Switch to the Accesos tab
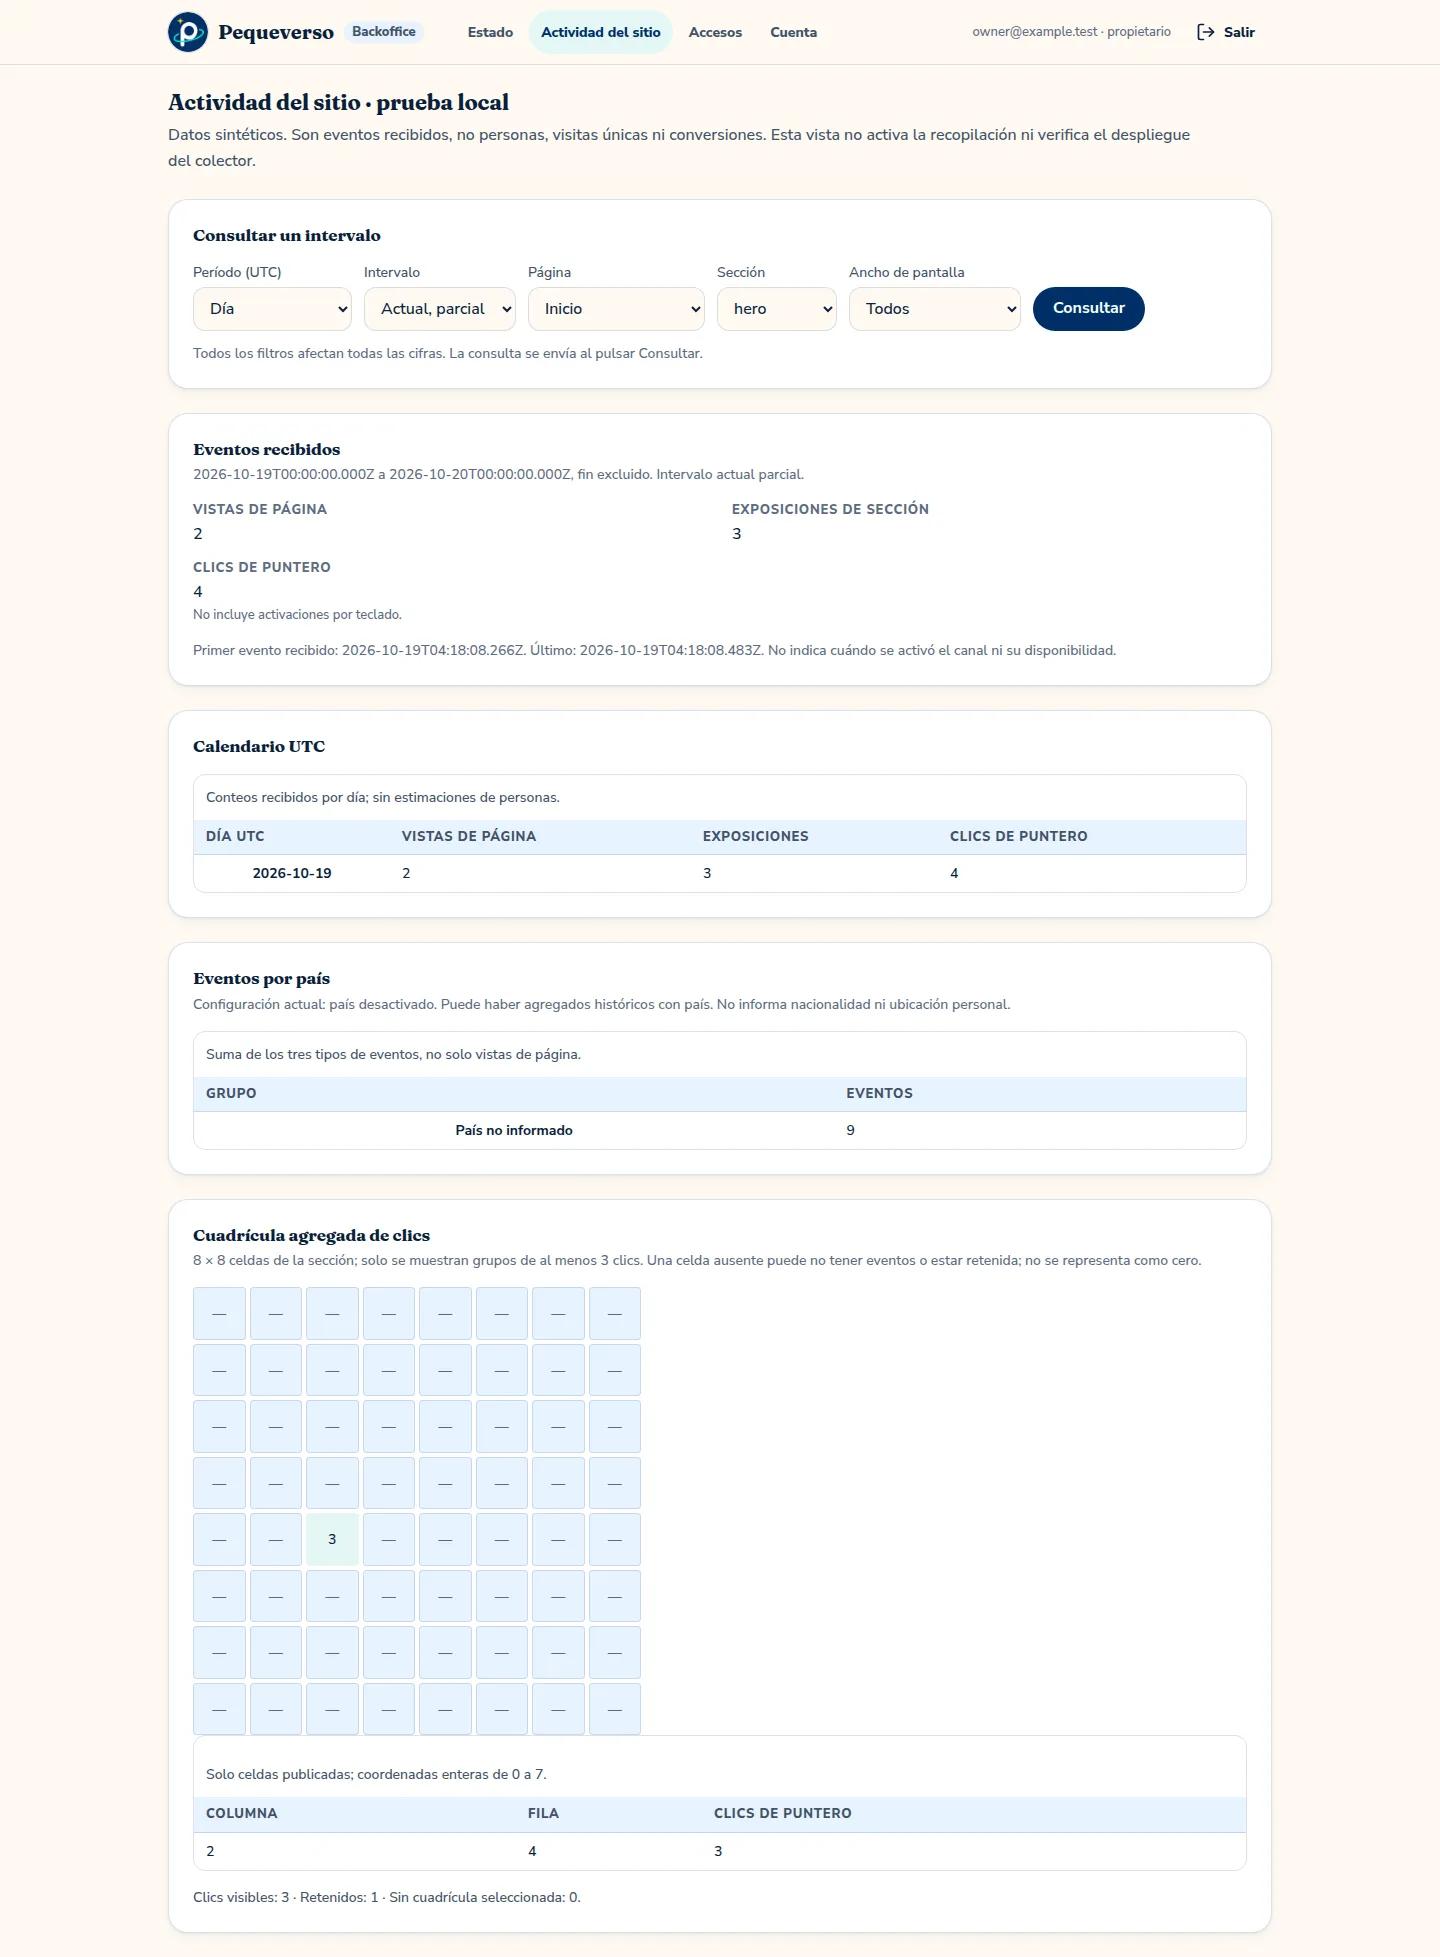 point(715,32)
